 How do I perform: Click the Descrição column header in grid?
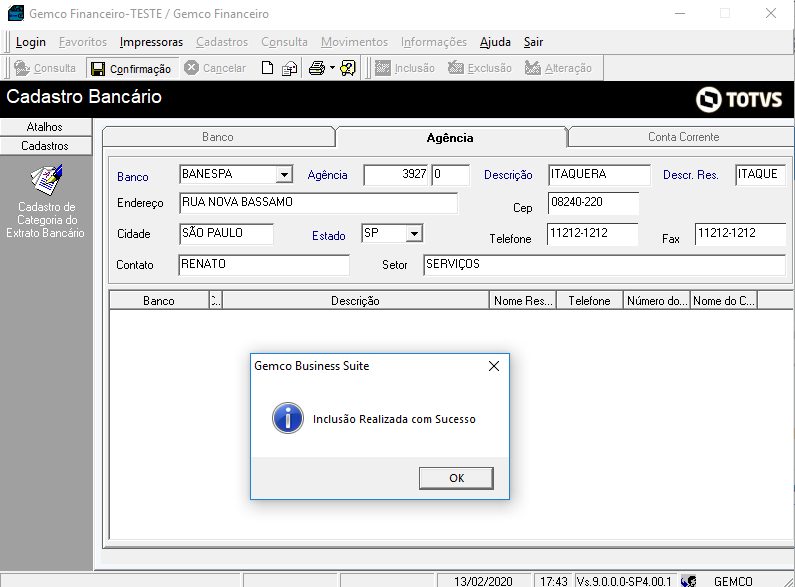355,301
